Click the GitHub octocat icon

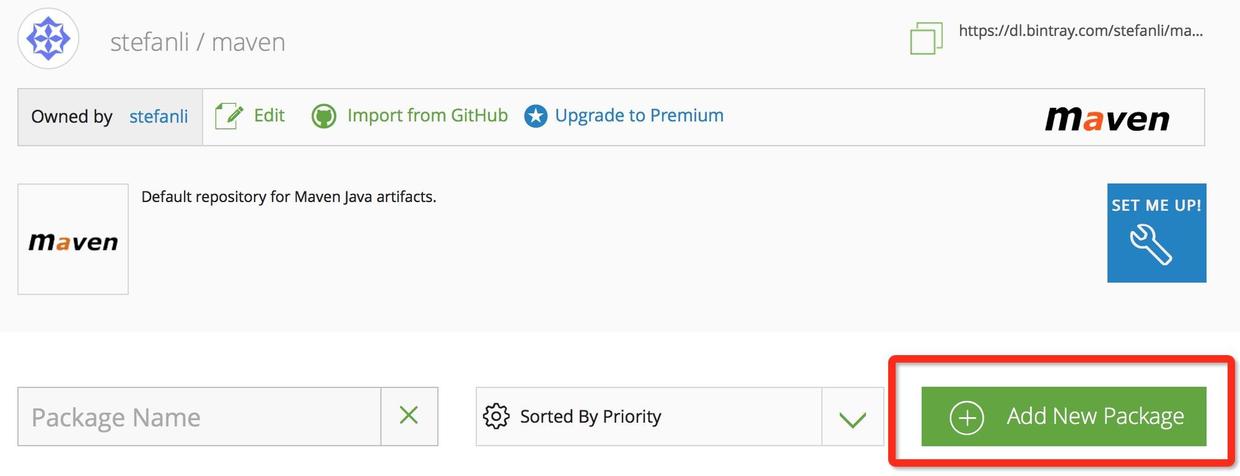(x=324, y=116)
